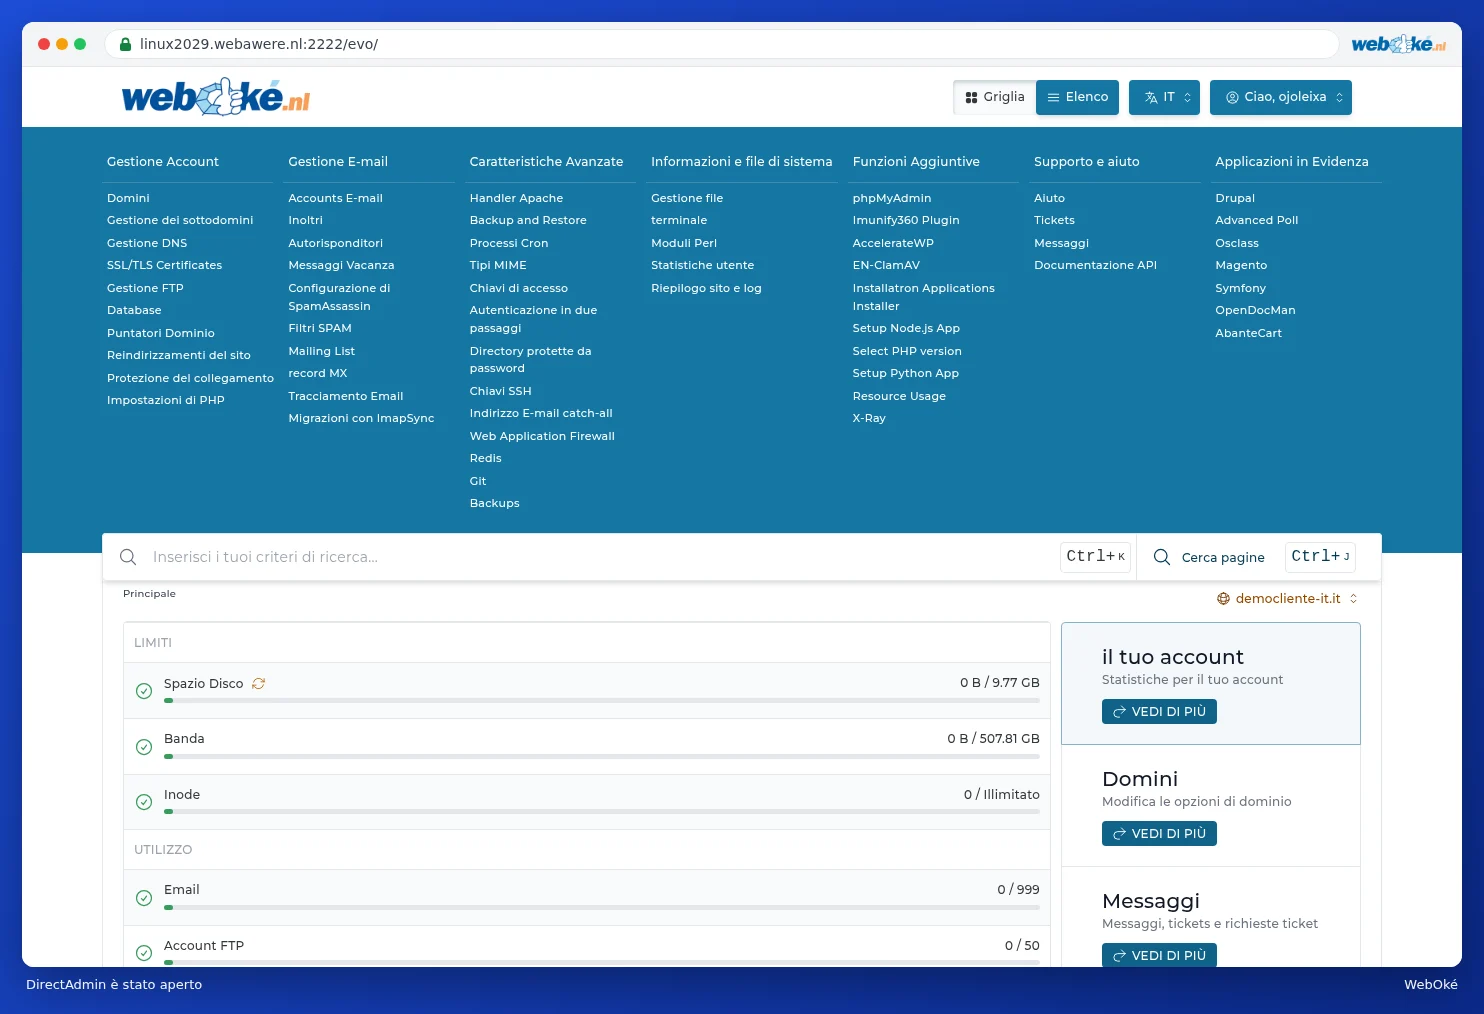Click the globe icon beside democliente-it.it

[x=1223, y=599]
